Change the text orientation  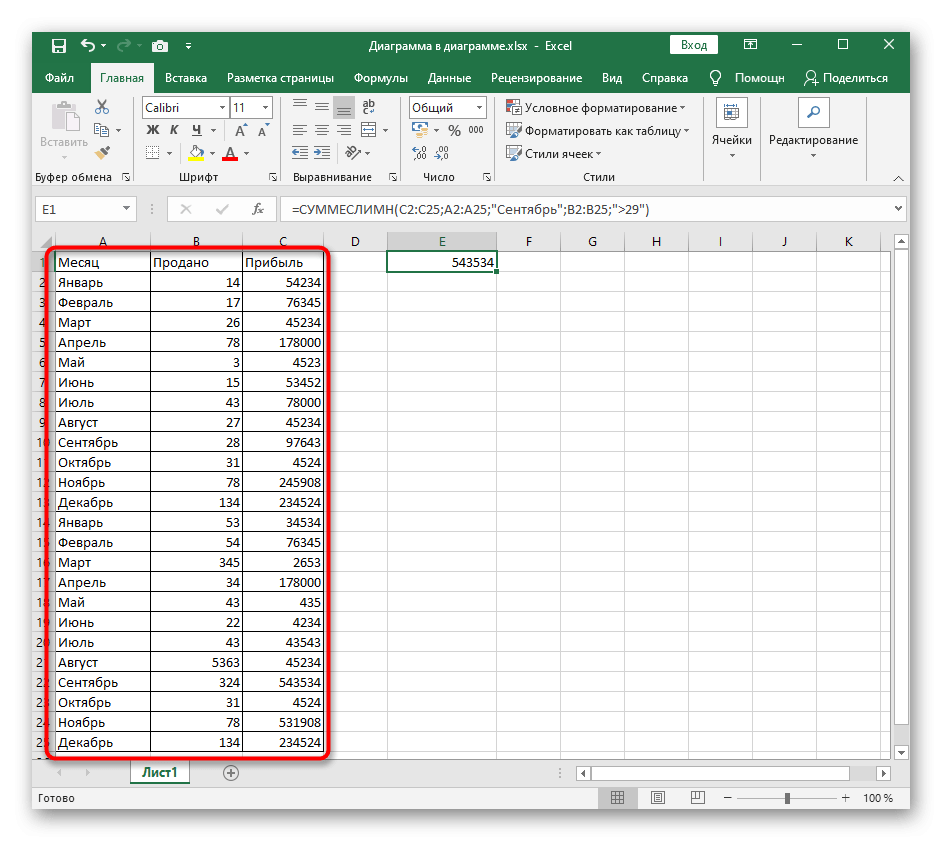click(x=353, y=153)
